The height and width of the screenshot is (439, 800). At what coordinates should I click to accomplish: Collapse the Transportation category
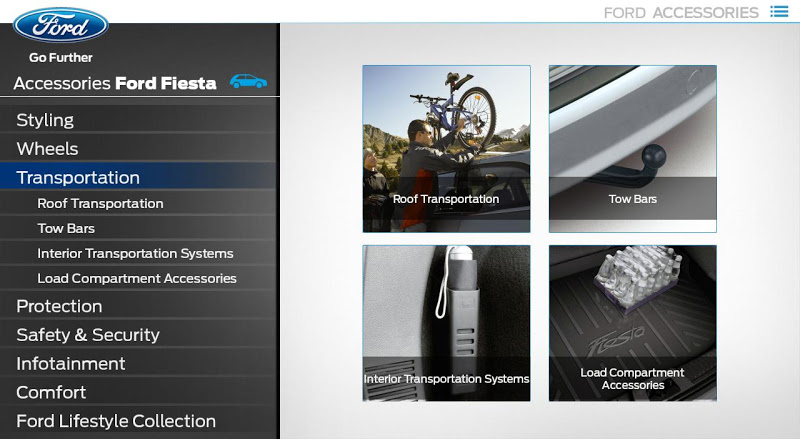pos(139,177)
